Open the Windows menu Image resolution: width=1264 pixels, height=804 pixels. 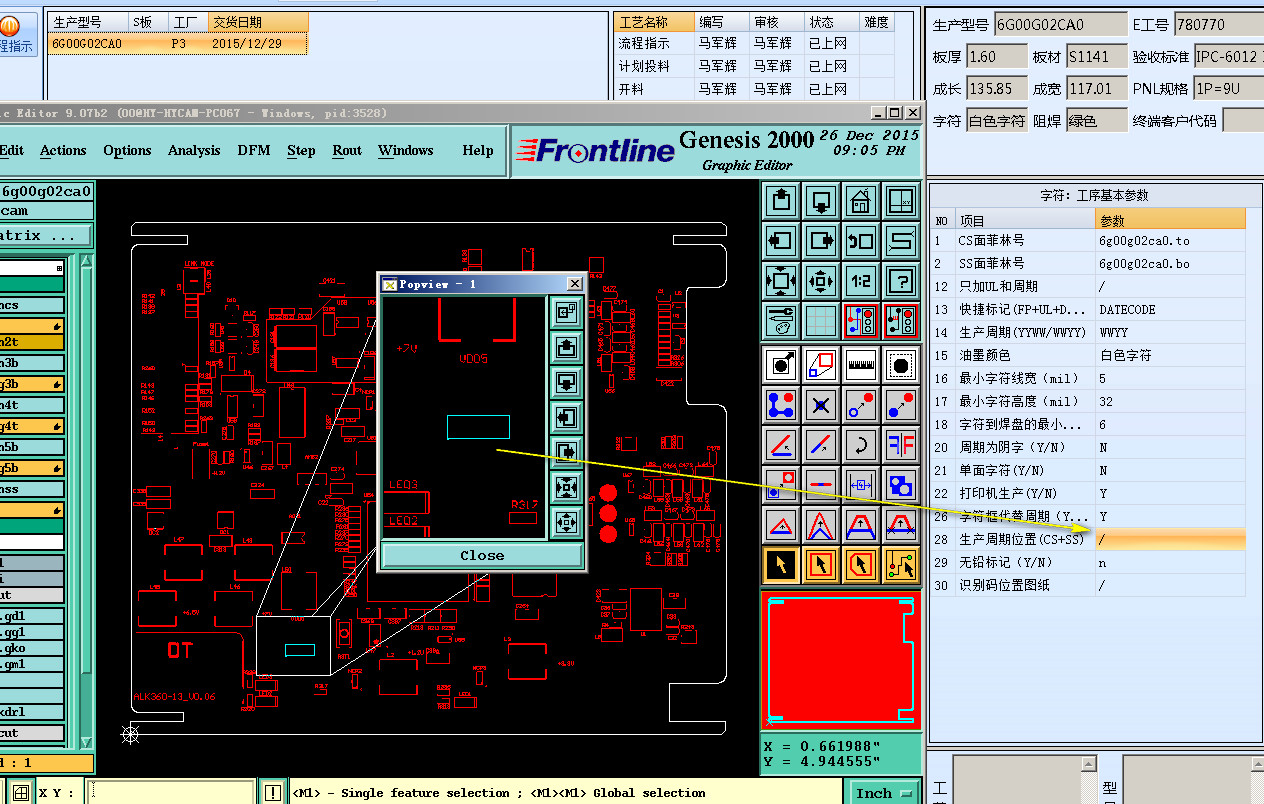pos(406,150)
